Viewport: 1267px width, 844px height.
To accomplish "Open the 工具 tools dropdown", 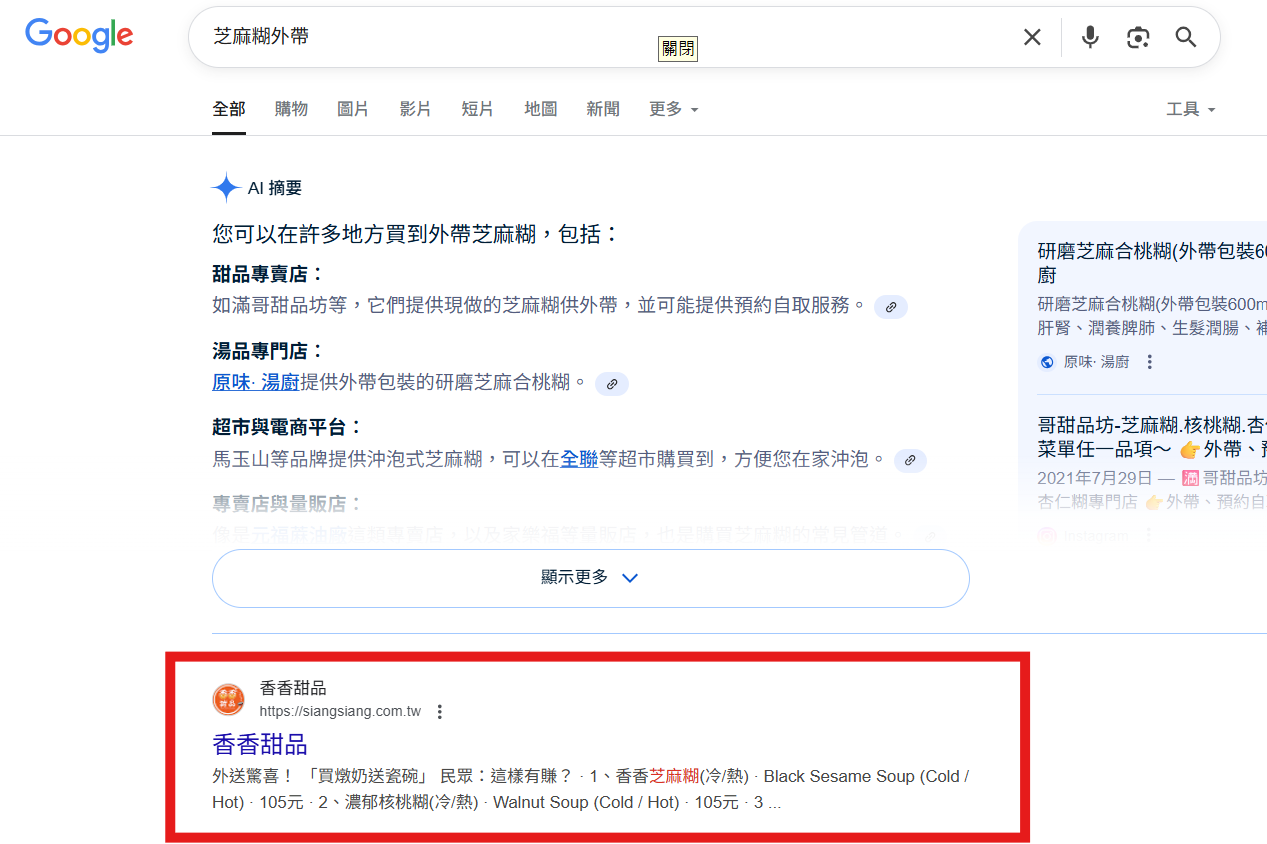I will (1190, 109).
